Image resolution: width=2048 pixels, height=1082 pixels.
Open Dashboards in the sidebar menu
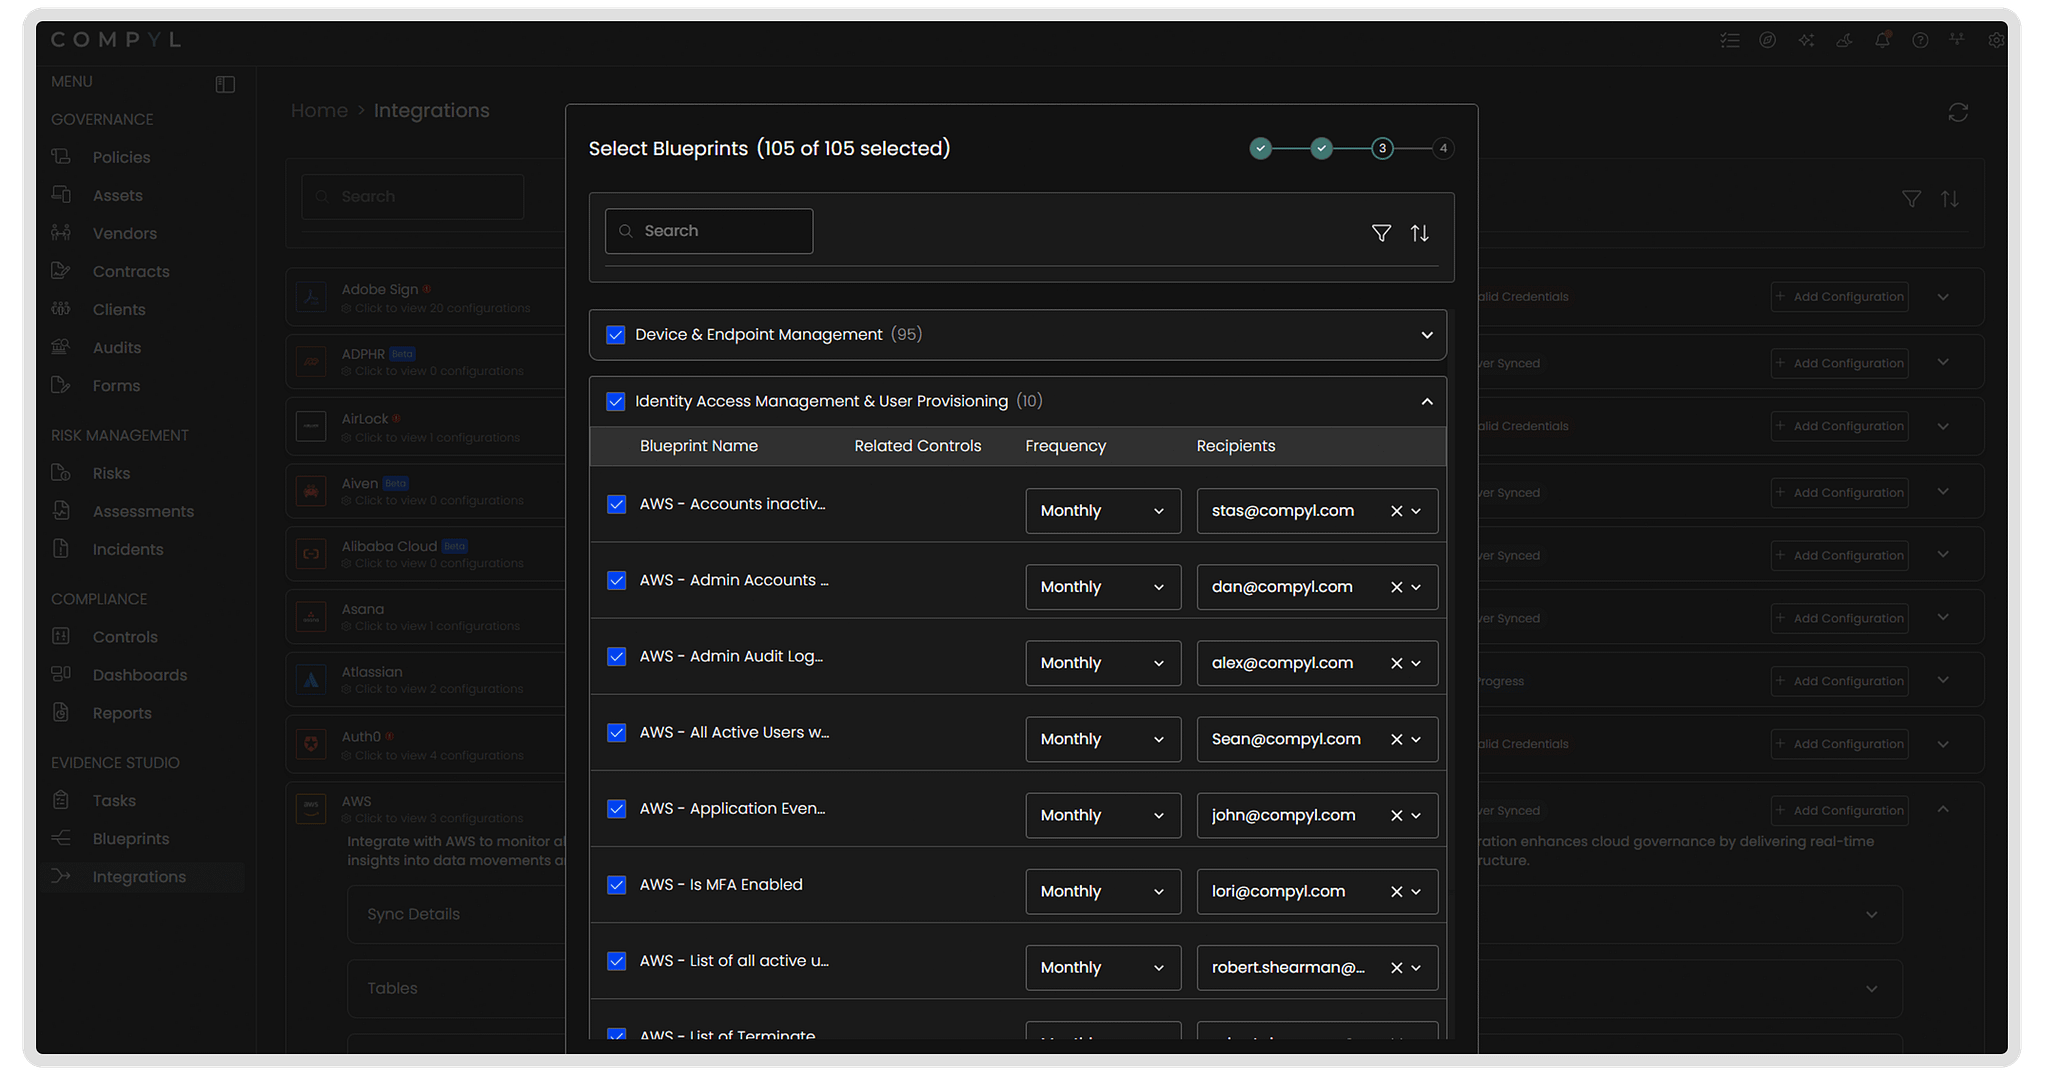click(139, 675)
